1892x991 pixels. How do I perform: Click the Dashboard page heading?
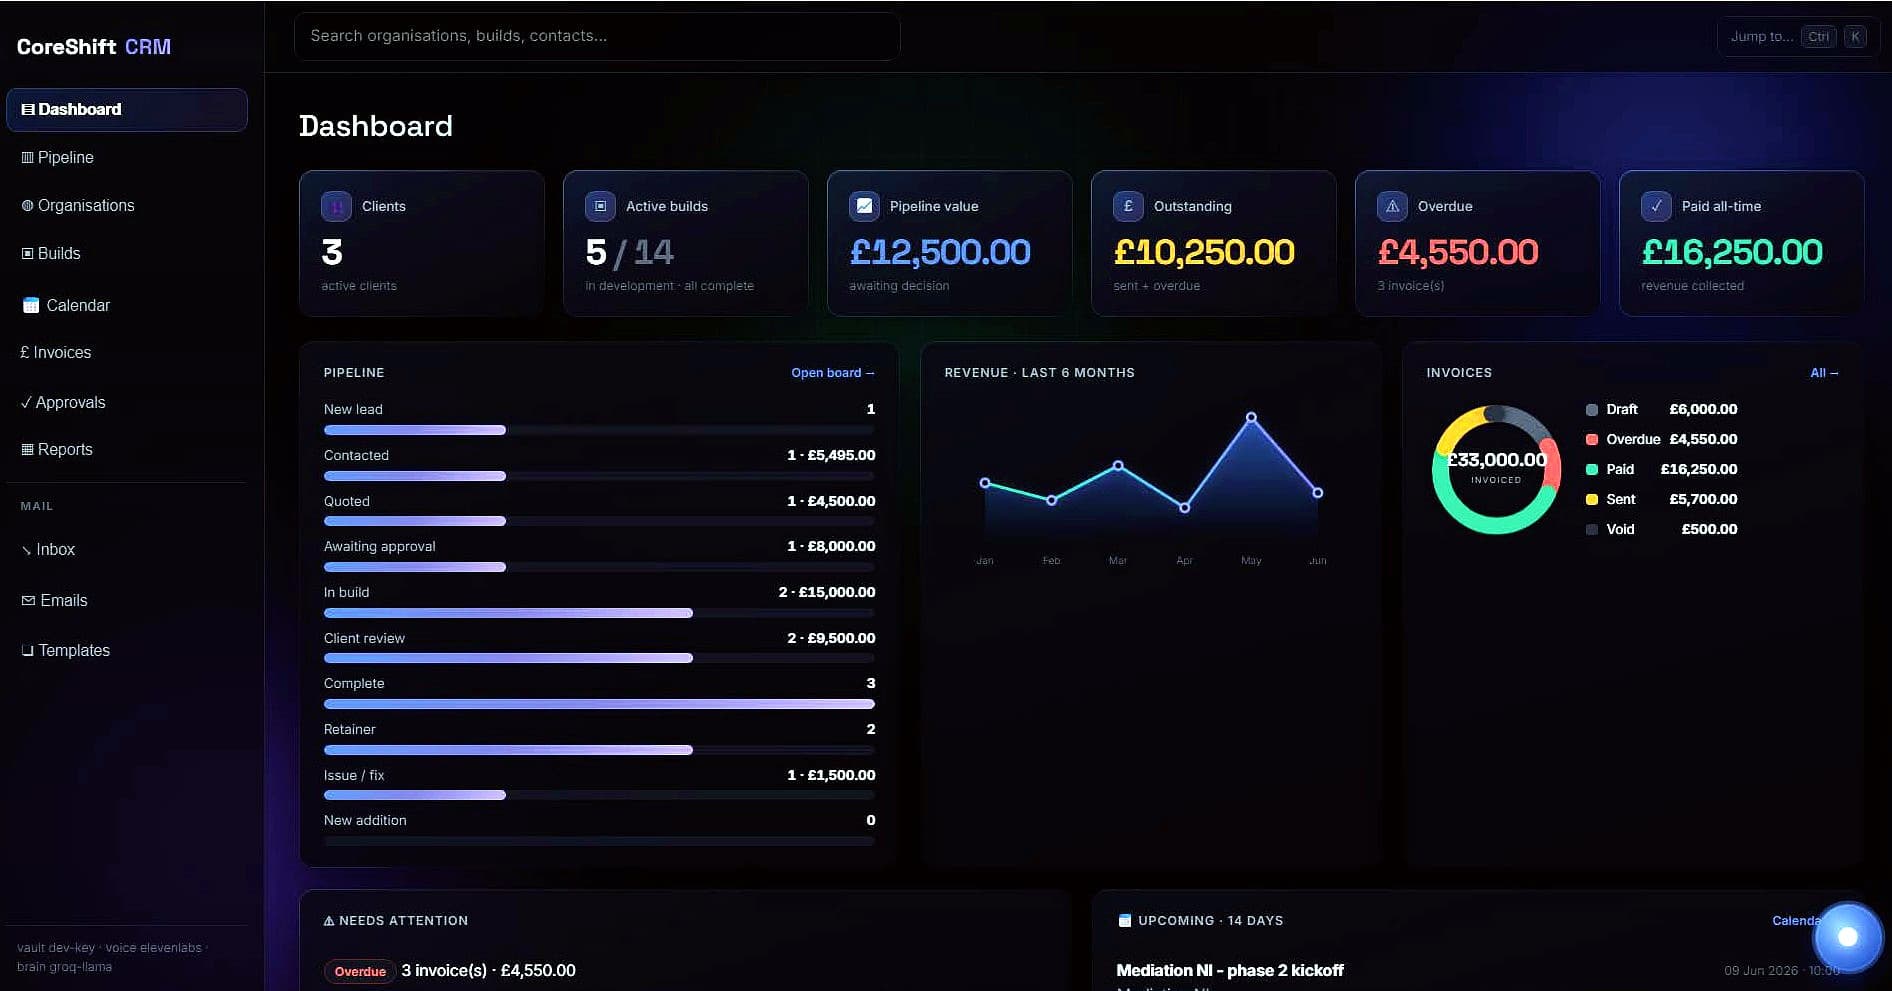[x=376, y=126]
